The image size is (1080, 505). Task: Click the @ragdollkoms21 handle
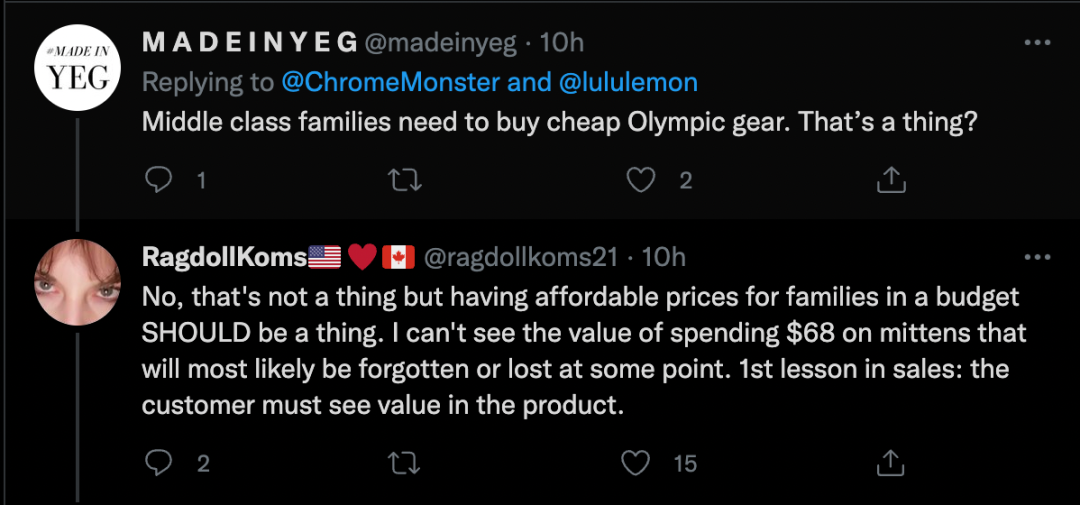point(522,257)
